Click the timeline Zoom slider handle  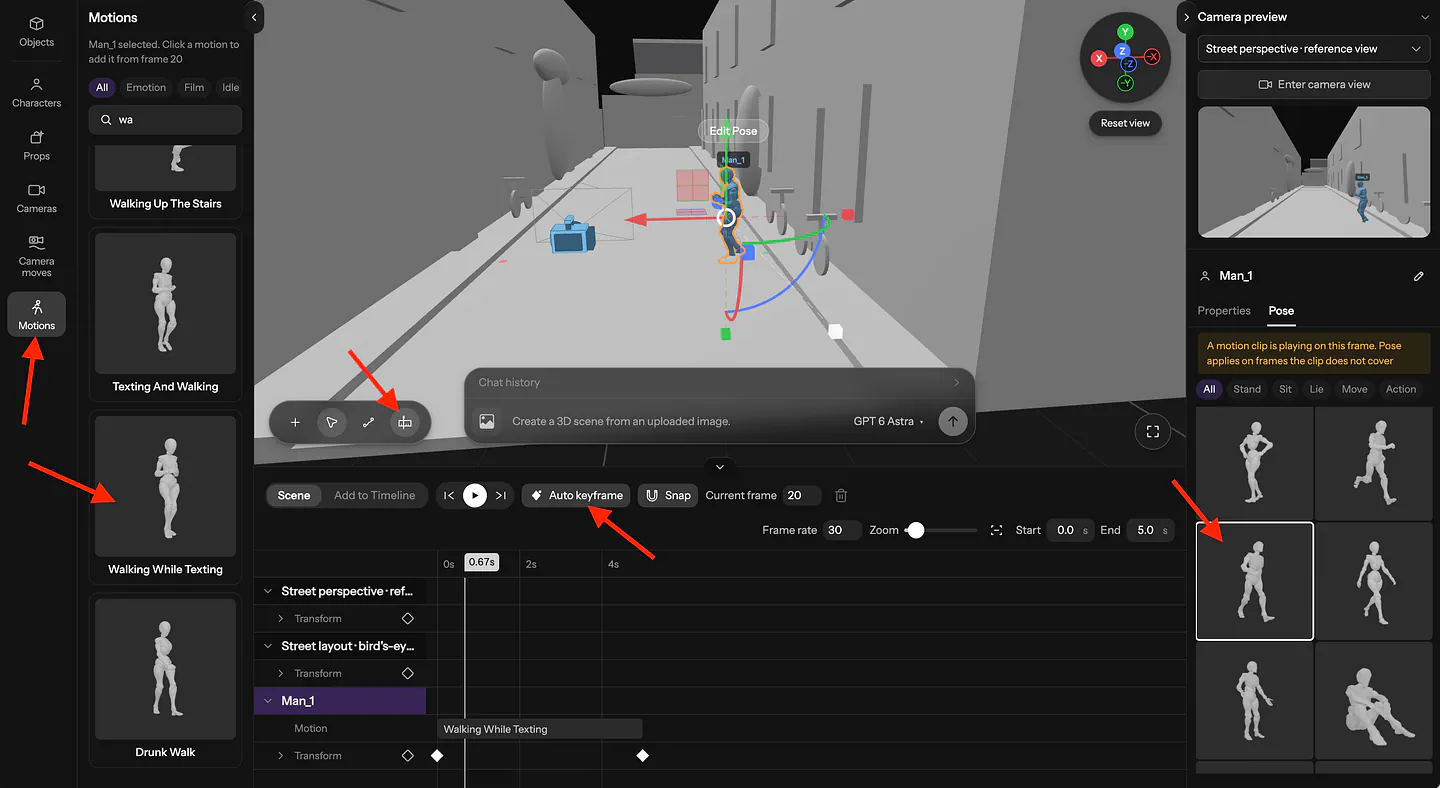click(915, 530)
